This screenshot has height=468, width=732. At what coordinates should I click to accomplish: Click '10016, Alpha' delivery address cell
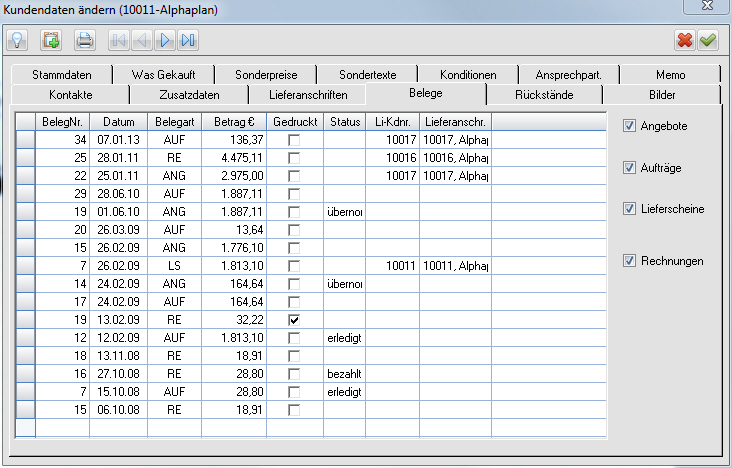click(456, 158)
